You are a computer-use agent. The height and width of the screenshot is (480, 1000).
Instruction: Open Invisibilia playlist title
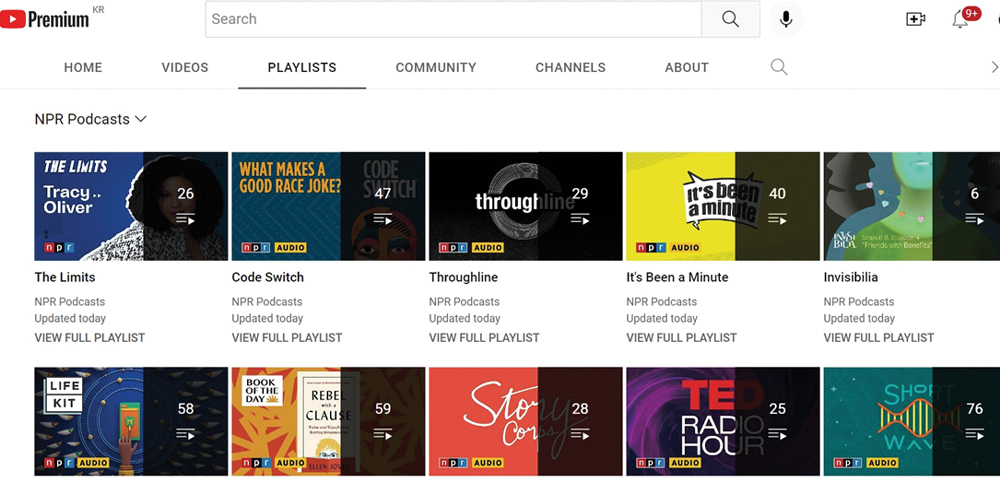point(851,277)
